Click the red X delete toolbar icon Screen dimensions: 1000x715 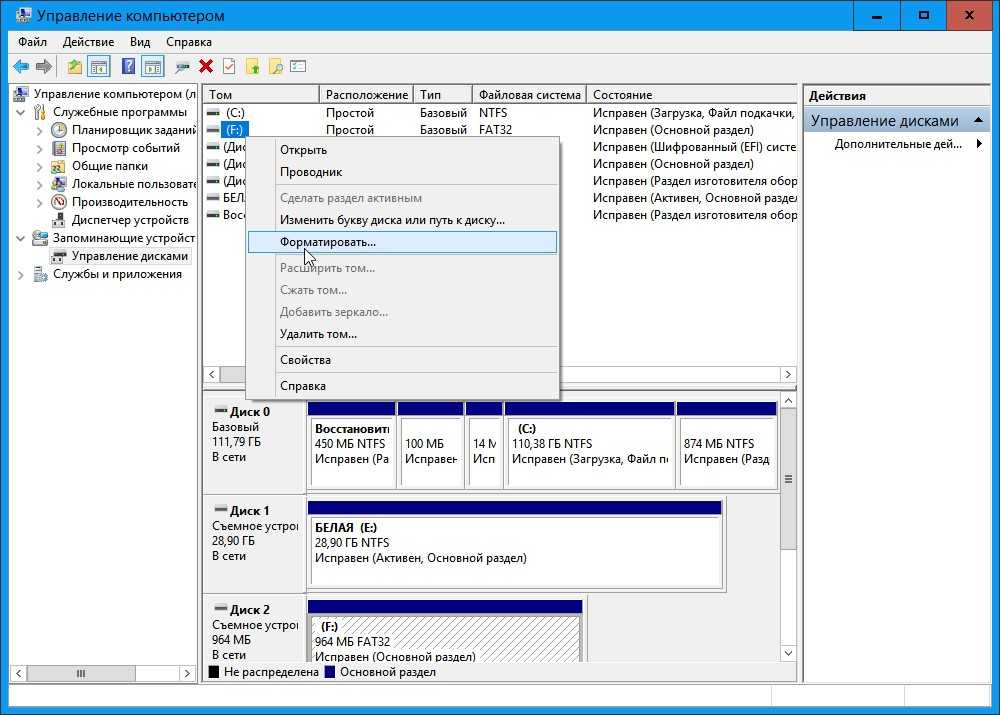206,67
